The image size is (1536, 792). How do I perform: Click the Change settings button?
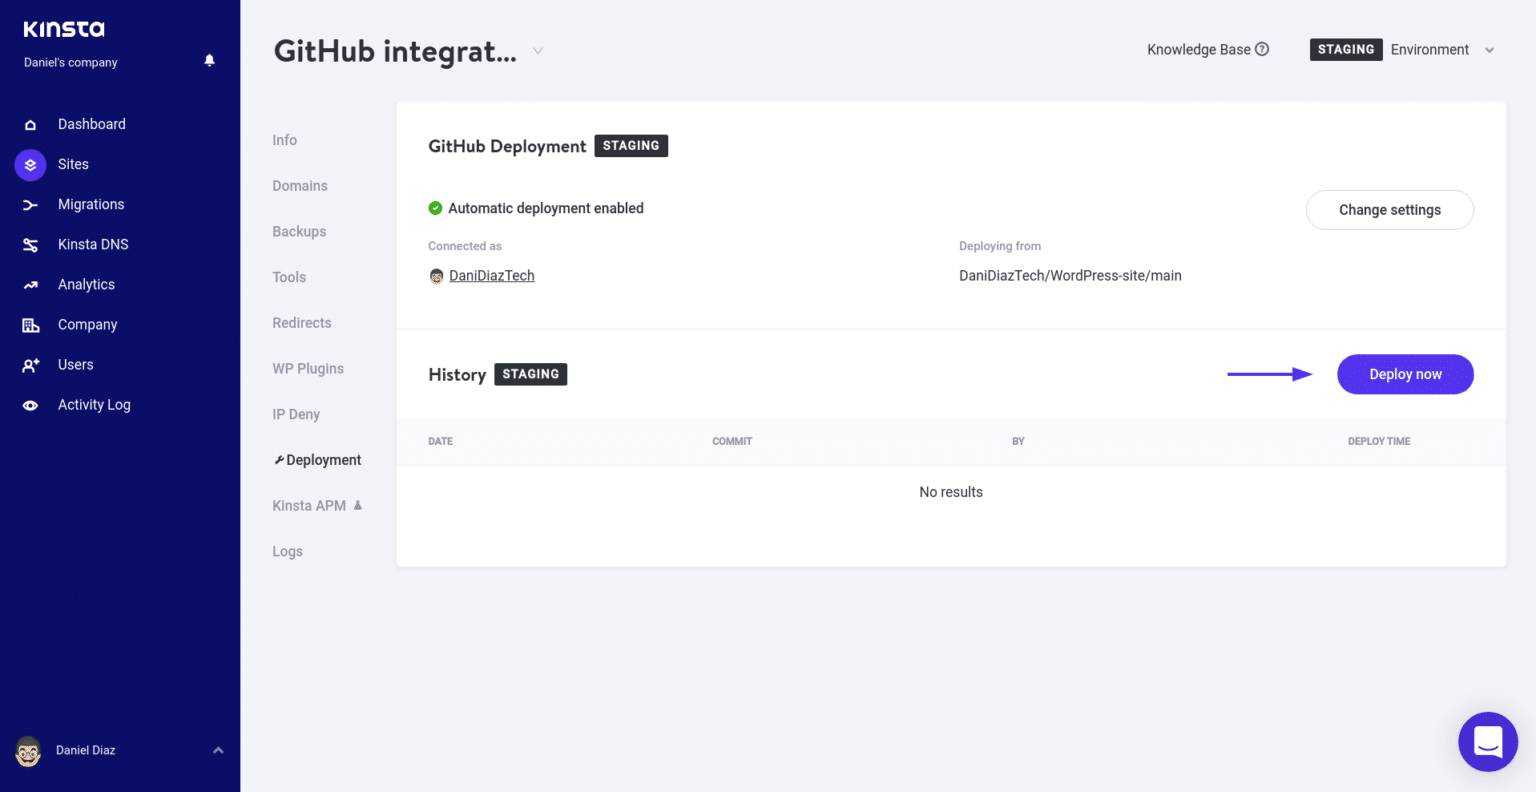(x=1390, y=210)
